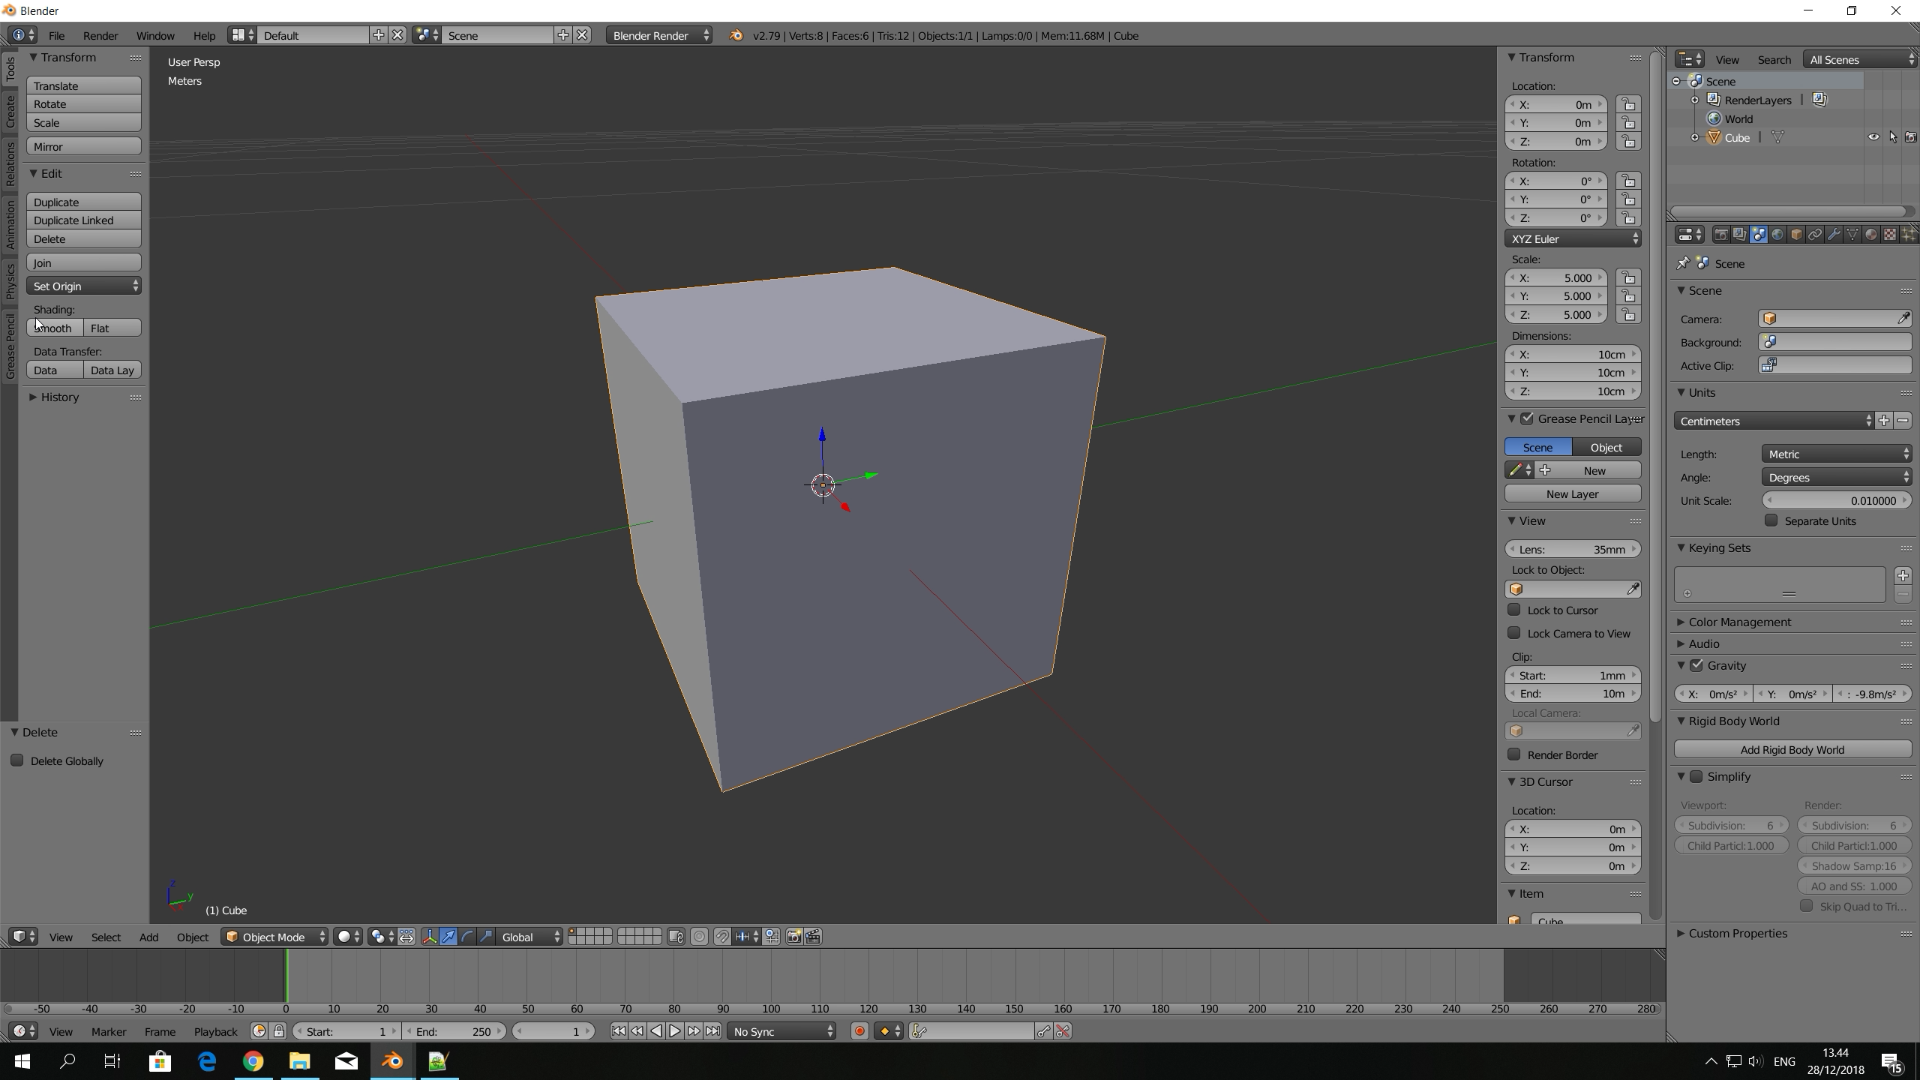Toggle Cube visibility eye in outliner
Screen dimensions: 1920x1080
1873,138
